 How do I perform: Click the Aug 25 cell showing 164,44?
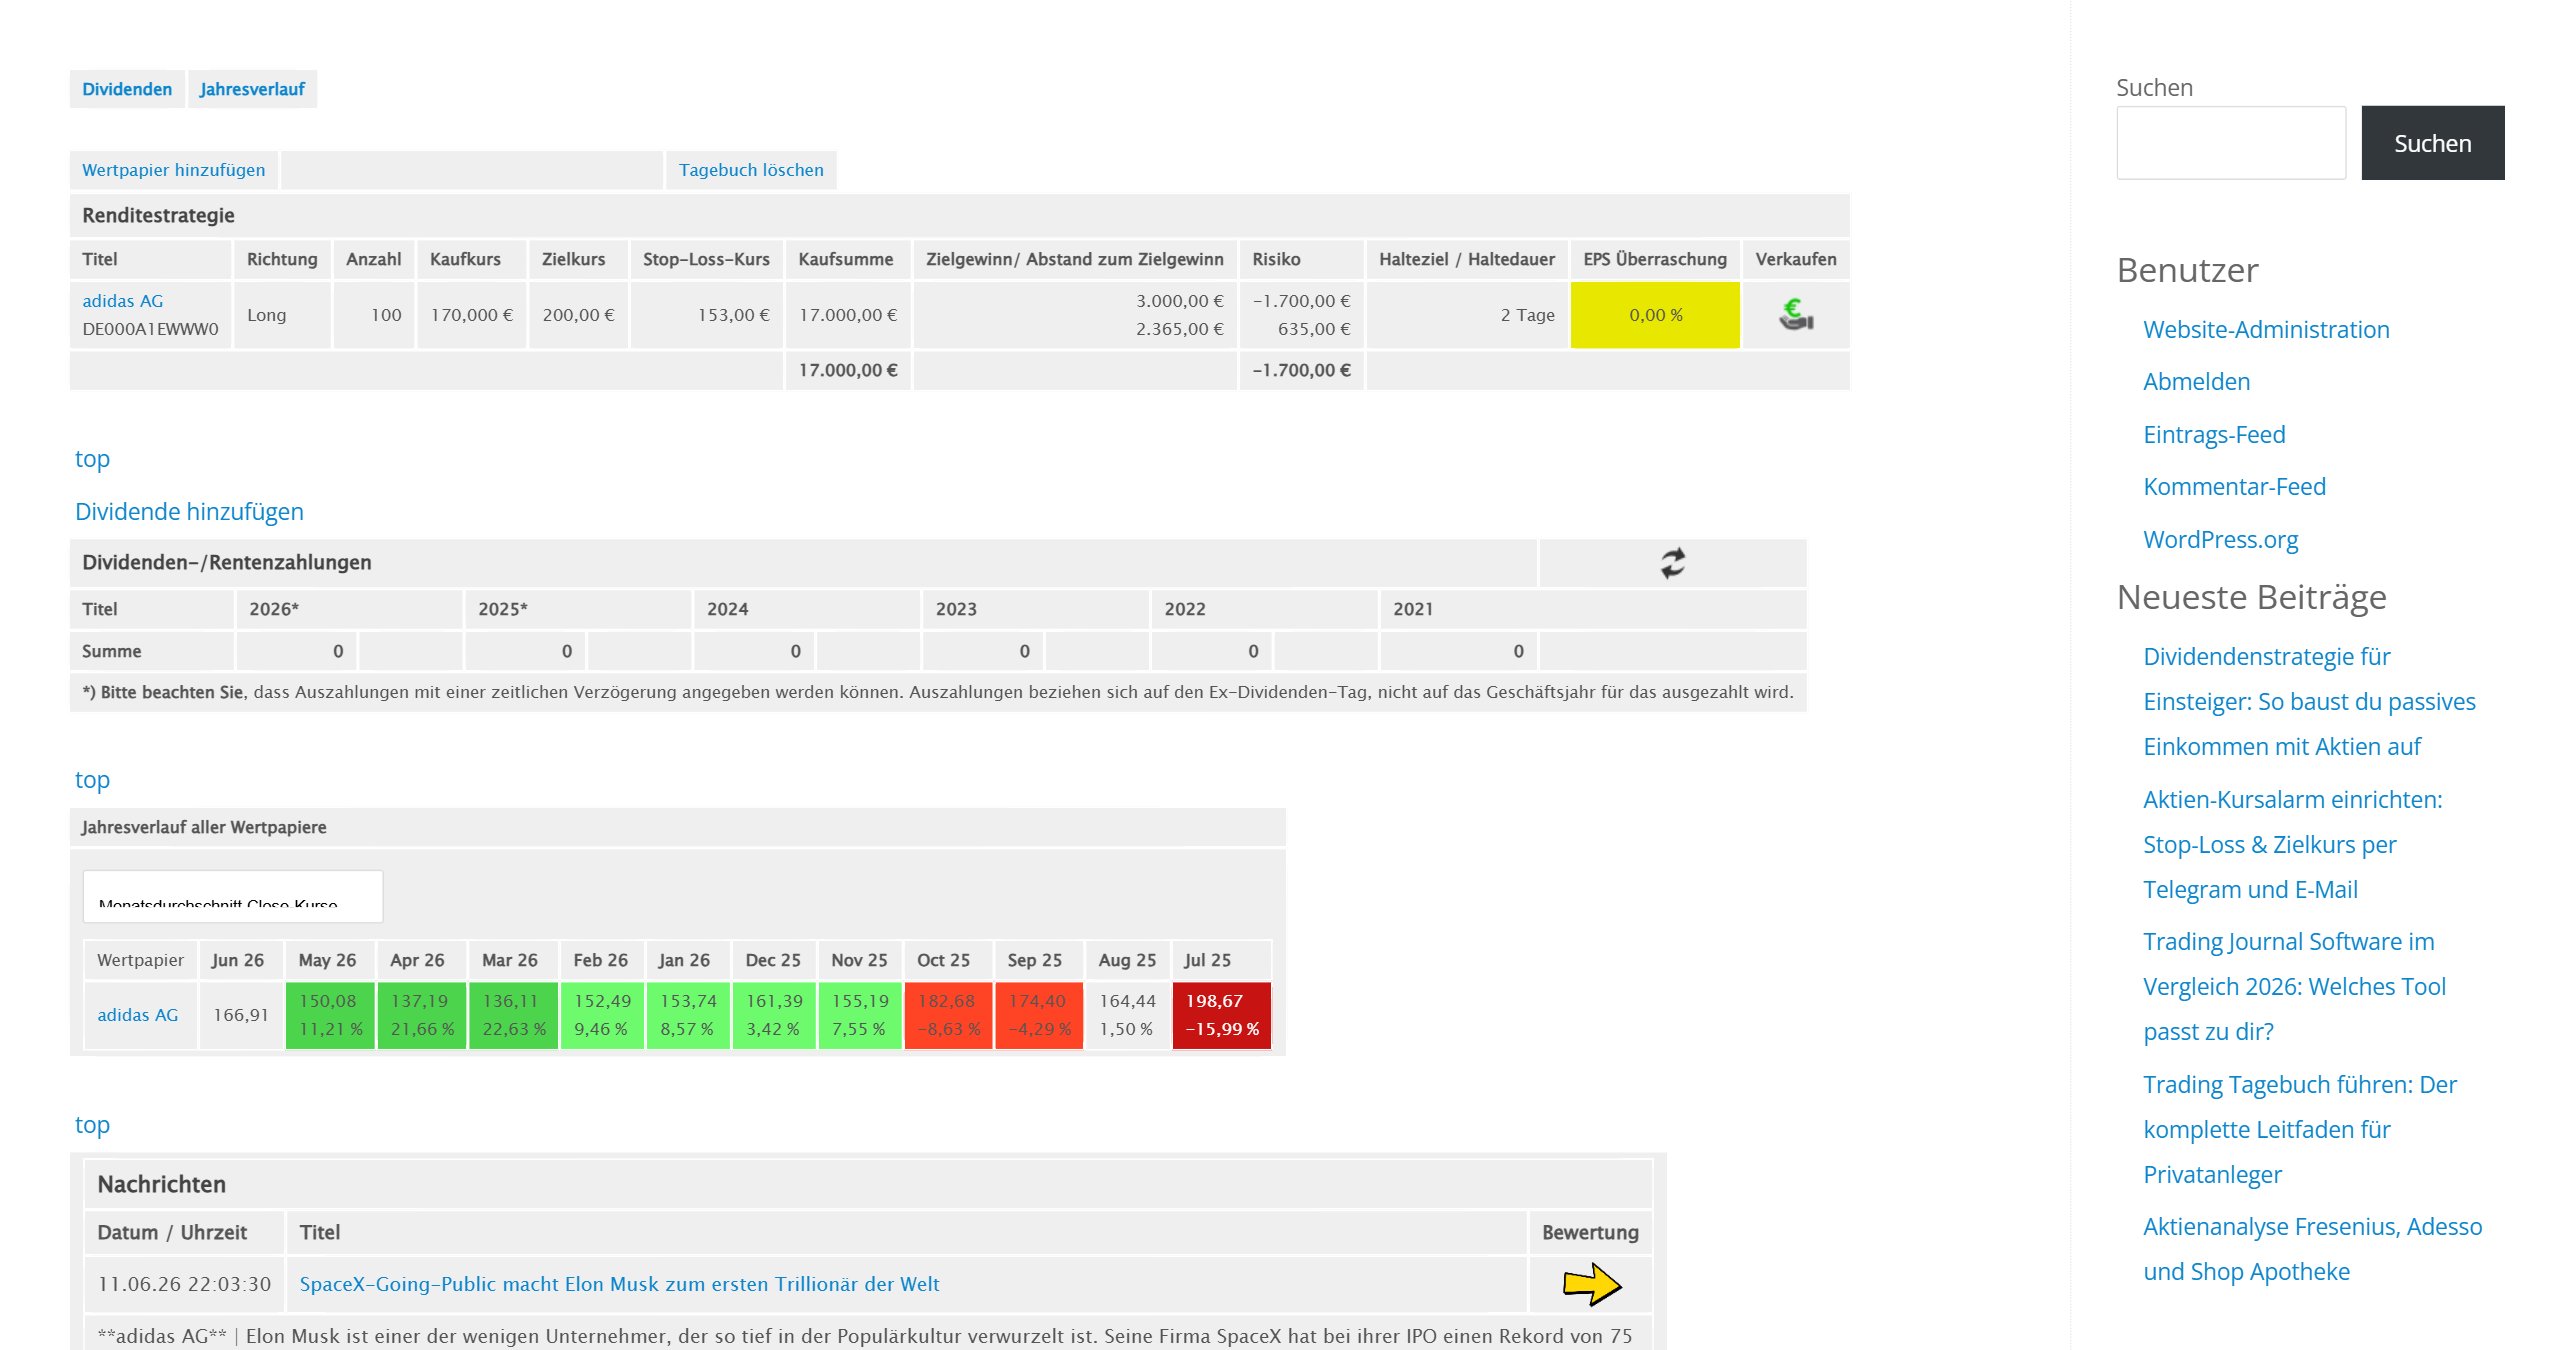[1127, 1015]
